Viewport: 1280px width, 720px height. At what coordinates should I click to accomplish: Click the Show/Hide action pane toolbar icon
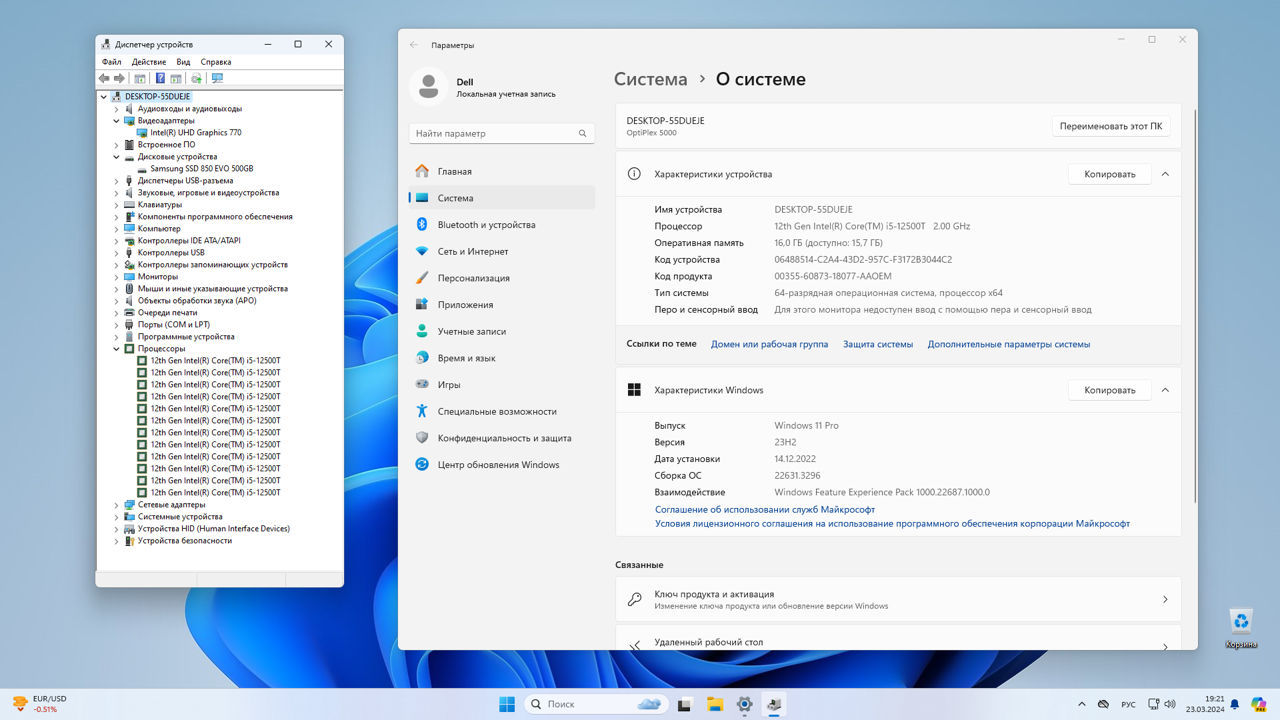click(x=176, y=78)
